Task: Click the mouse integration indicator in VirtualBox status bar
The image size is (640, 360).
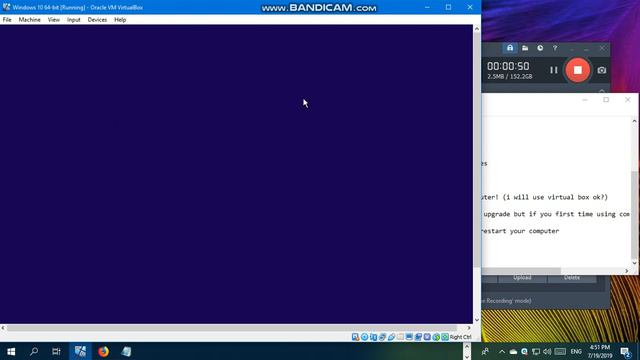Action: pos(436,337)
